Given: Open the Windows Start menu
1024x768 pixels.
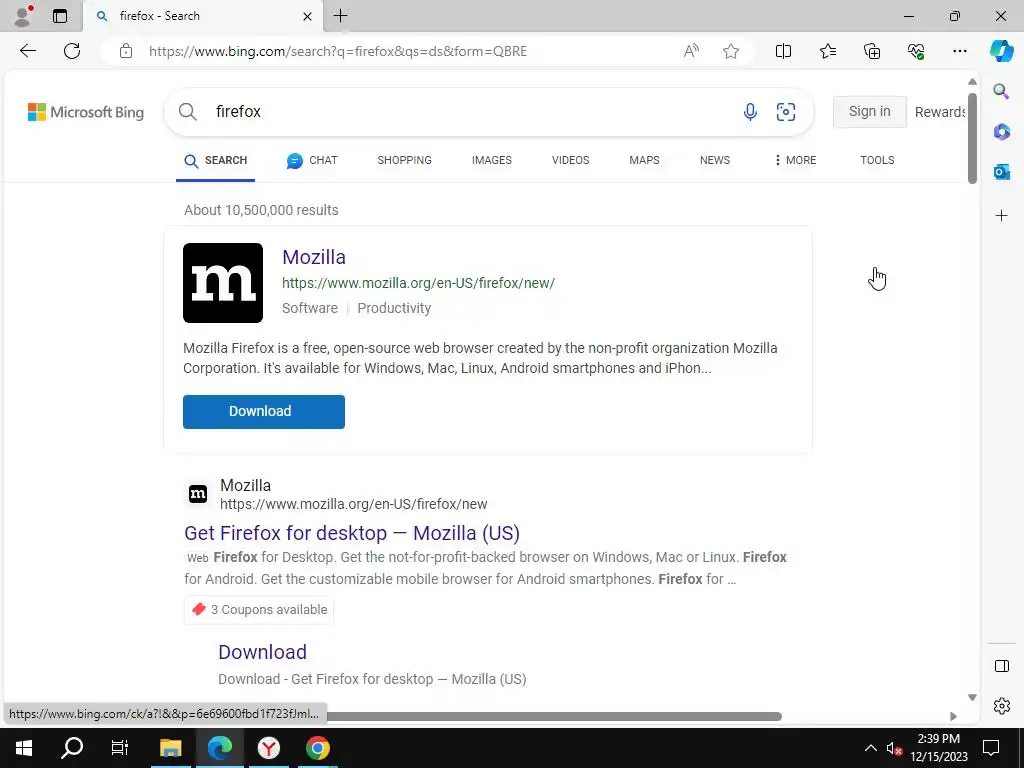Looking at the screenshot, I should click(24, 748).
